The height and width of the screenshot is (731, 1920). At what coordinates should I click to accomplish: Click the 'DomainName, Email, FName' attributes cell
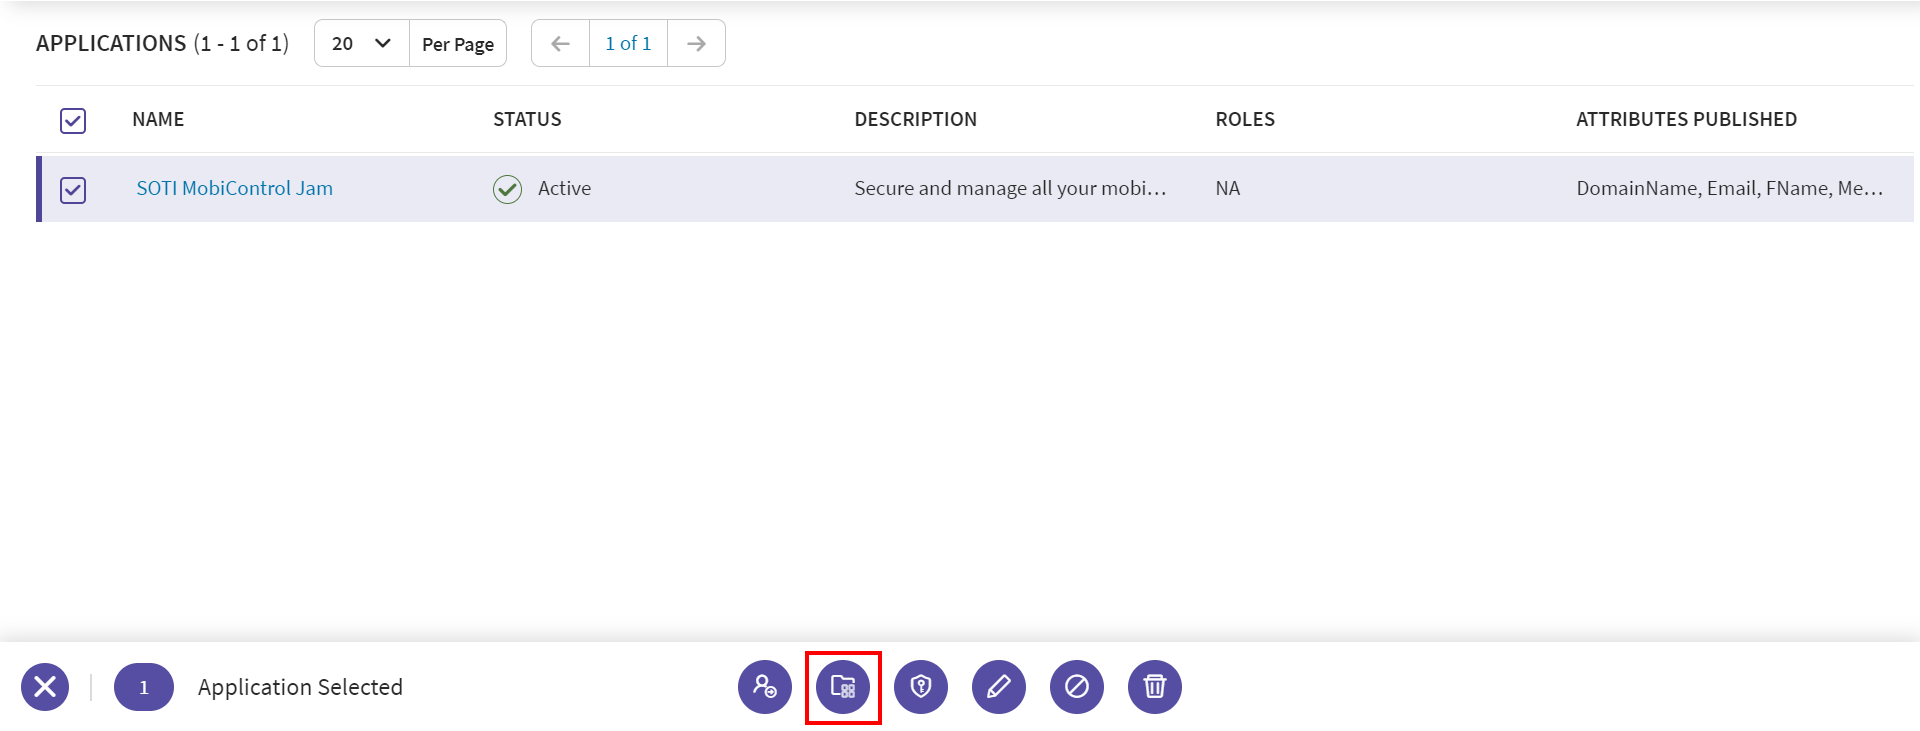(x=1730, y=188)
